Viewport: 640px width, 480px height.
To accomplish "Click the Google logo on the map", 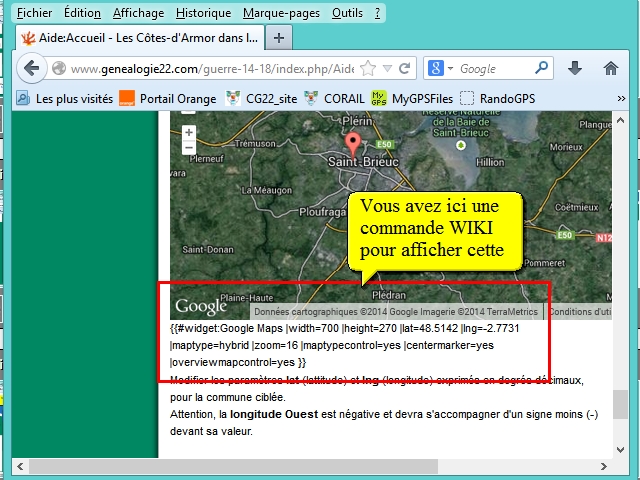I will (x=201, y=306).
